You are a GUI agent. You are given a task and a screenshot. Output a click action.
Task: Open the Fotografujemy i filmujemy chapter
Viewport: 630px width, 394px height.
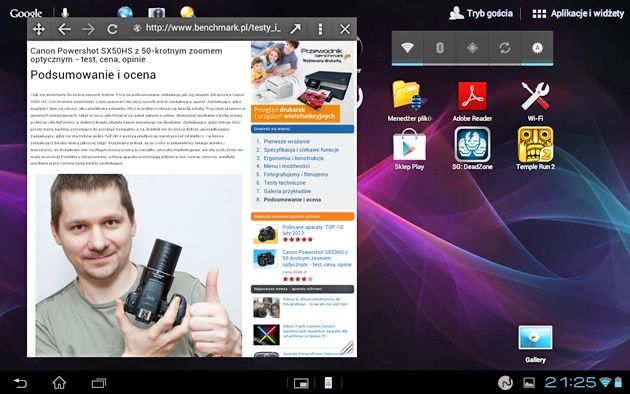click(295, 175)
